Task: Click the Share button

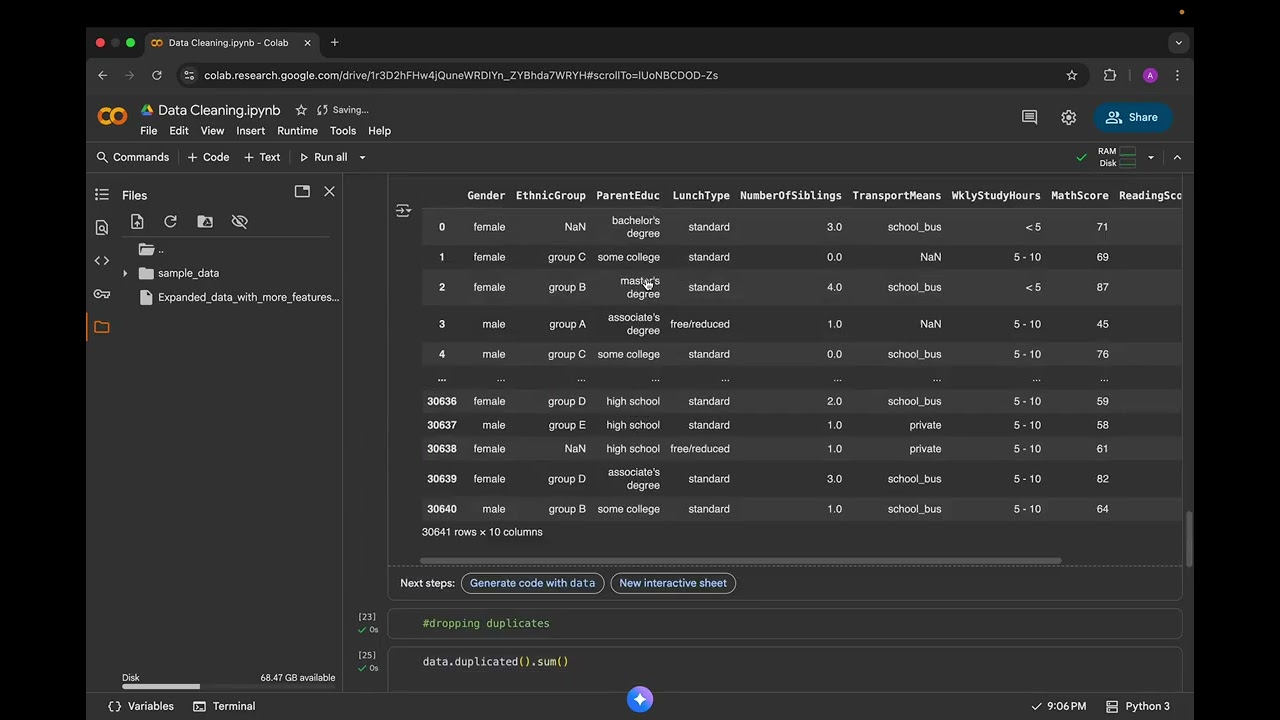Action: point(1132,117)
